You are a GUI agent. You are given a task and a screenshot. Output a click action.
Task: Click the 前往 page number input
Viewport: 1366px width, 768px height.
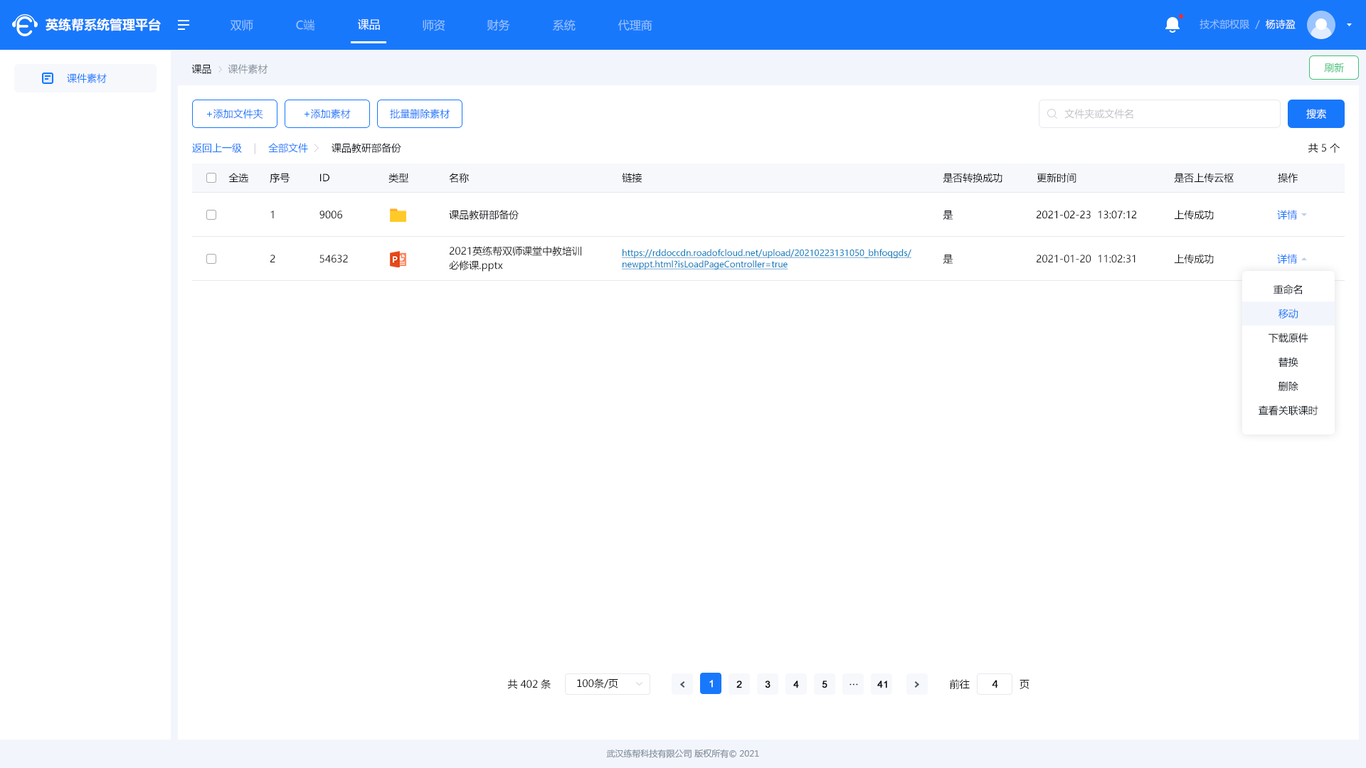click(994, 684)
